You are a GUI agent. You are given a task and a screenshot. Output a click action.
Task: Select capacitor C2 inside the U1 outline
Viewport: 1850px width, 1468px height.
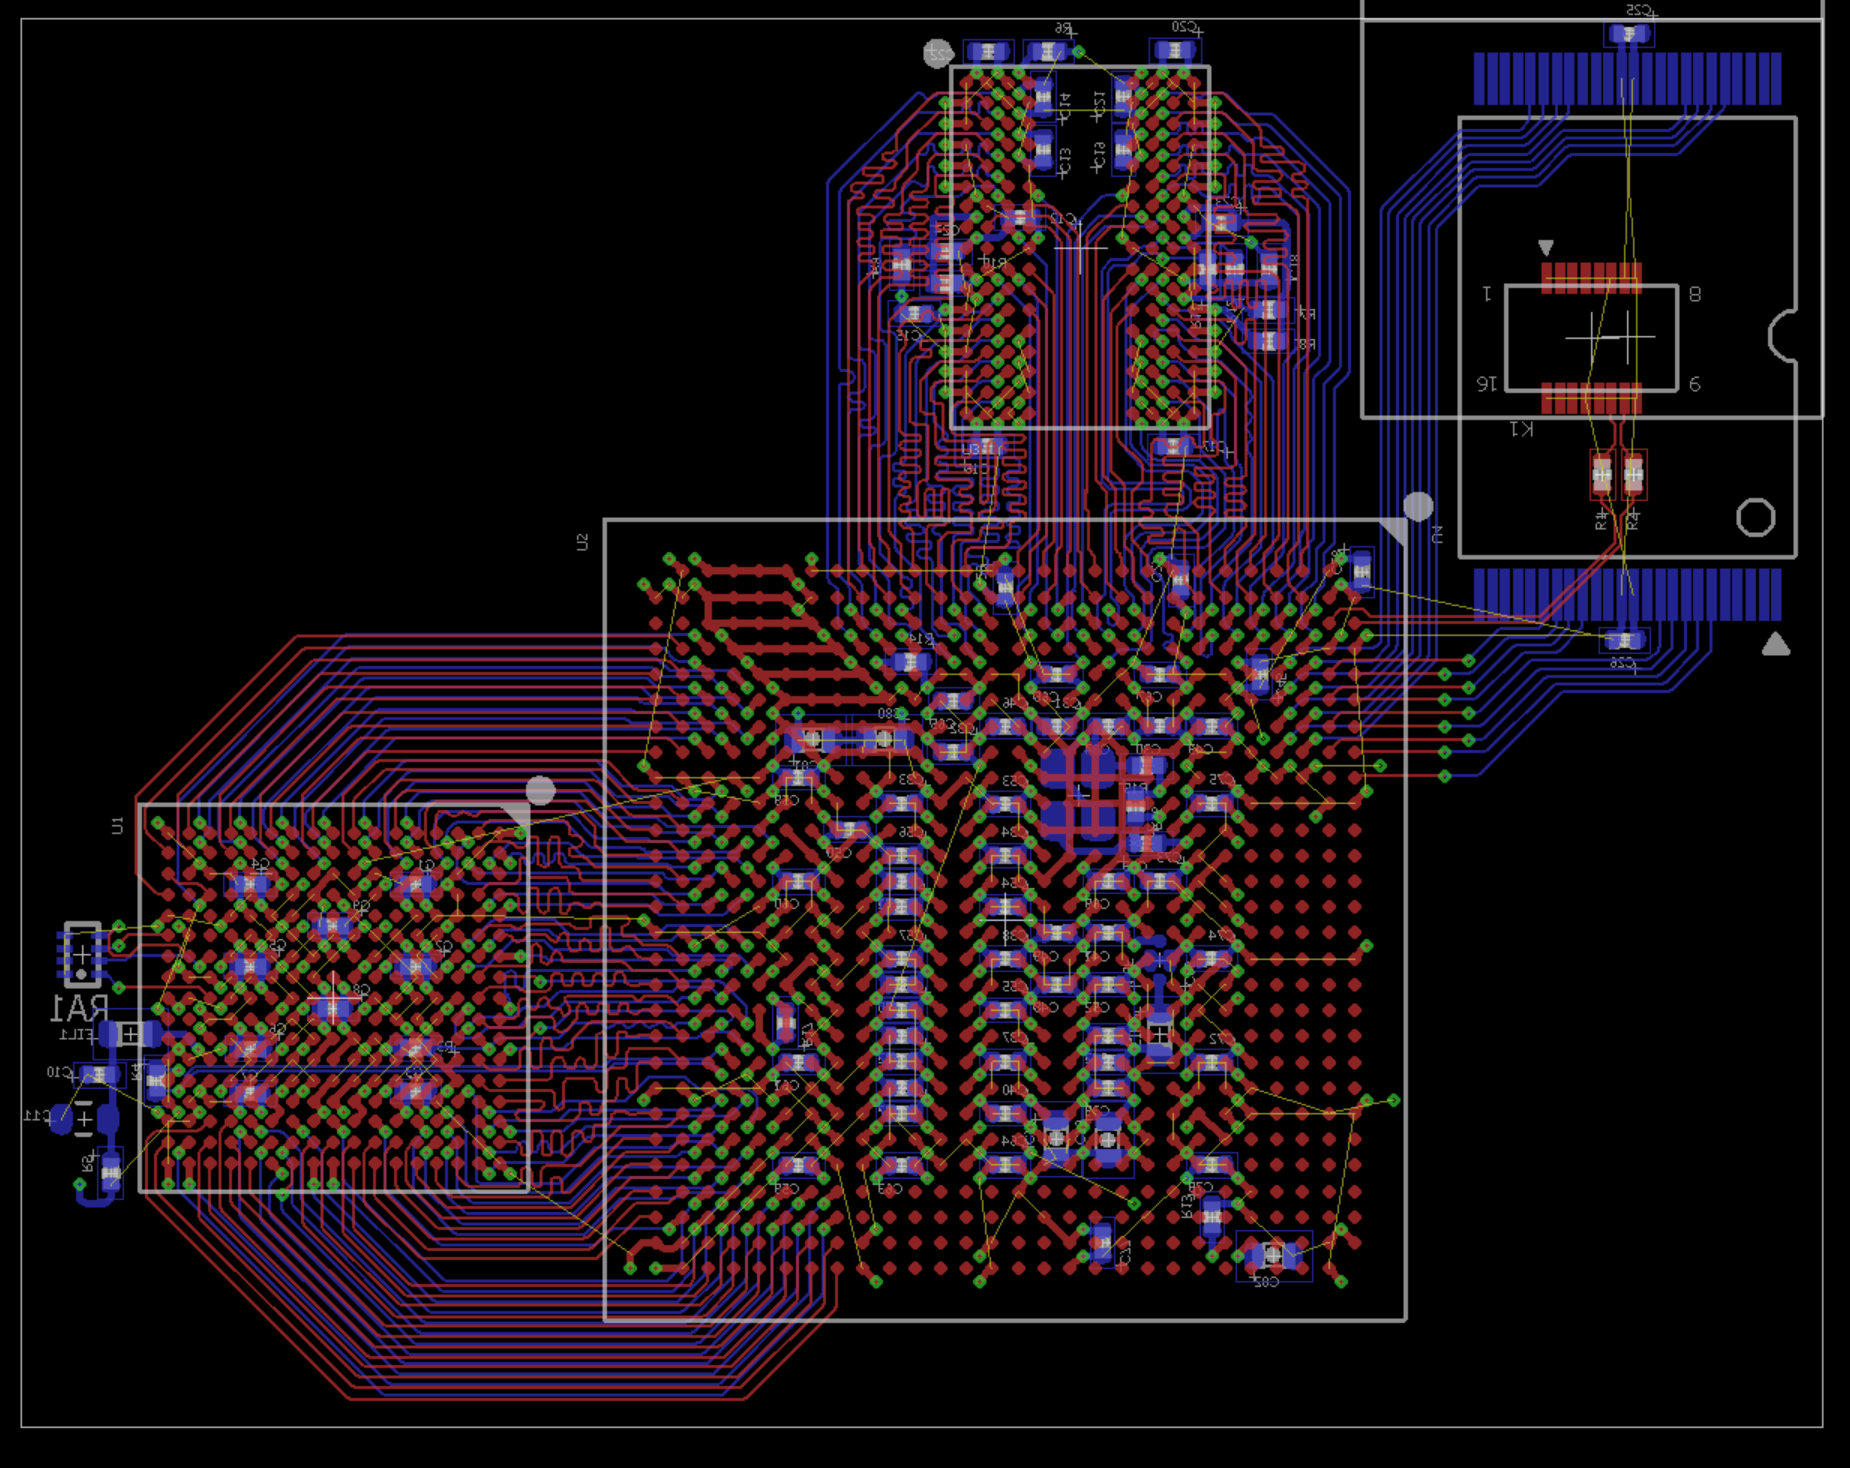pos(414,966)
